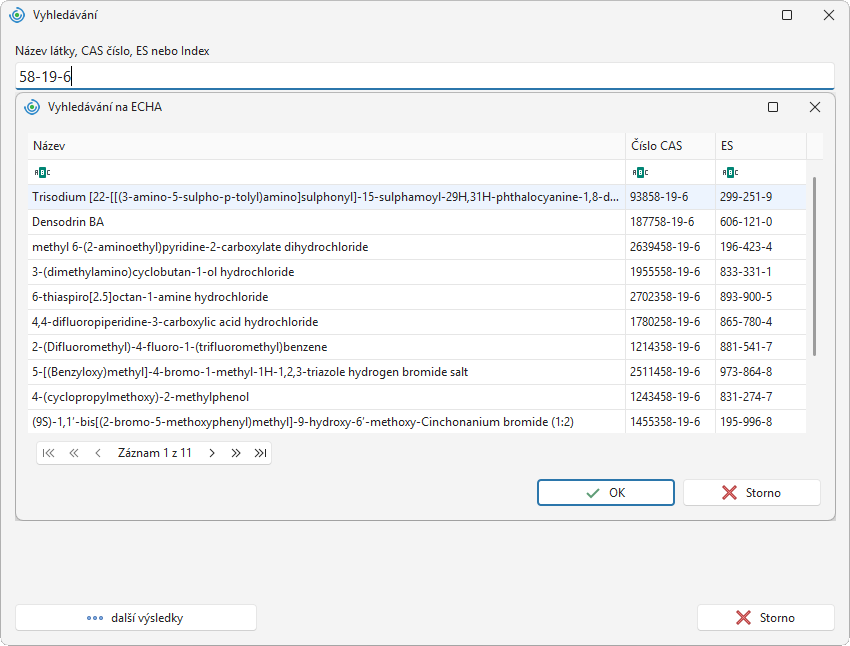Select 3-(dimethylamino)cyclobutan-1-ol hydrochloride row
This screenshot has width=850, height=646.
(x=417, y=272)
